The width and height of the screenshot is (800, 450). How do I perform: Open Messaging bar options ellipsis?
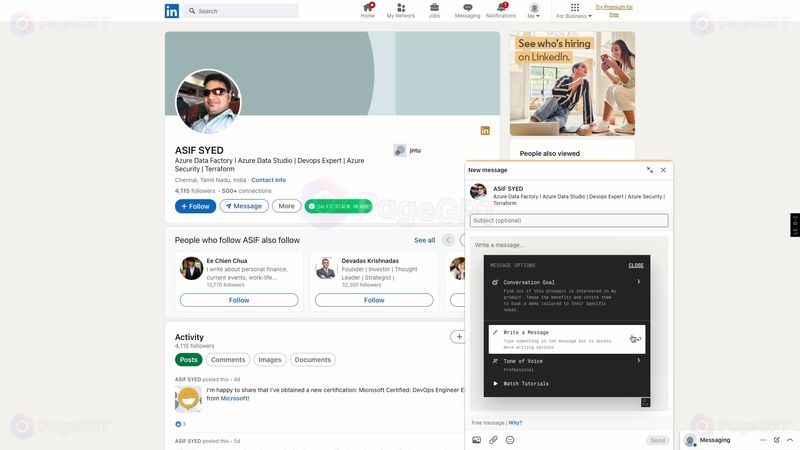(x=763, y=440)
